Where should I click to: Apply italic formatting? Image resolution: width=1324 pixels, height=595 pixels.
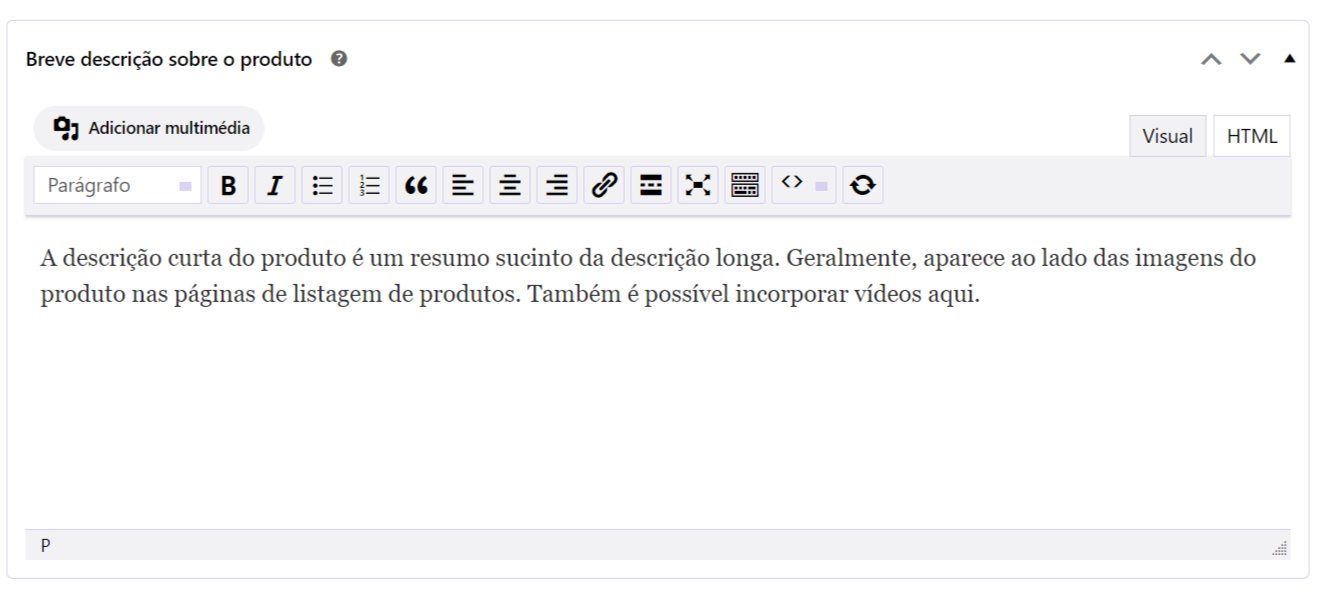(275, 185)
